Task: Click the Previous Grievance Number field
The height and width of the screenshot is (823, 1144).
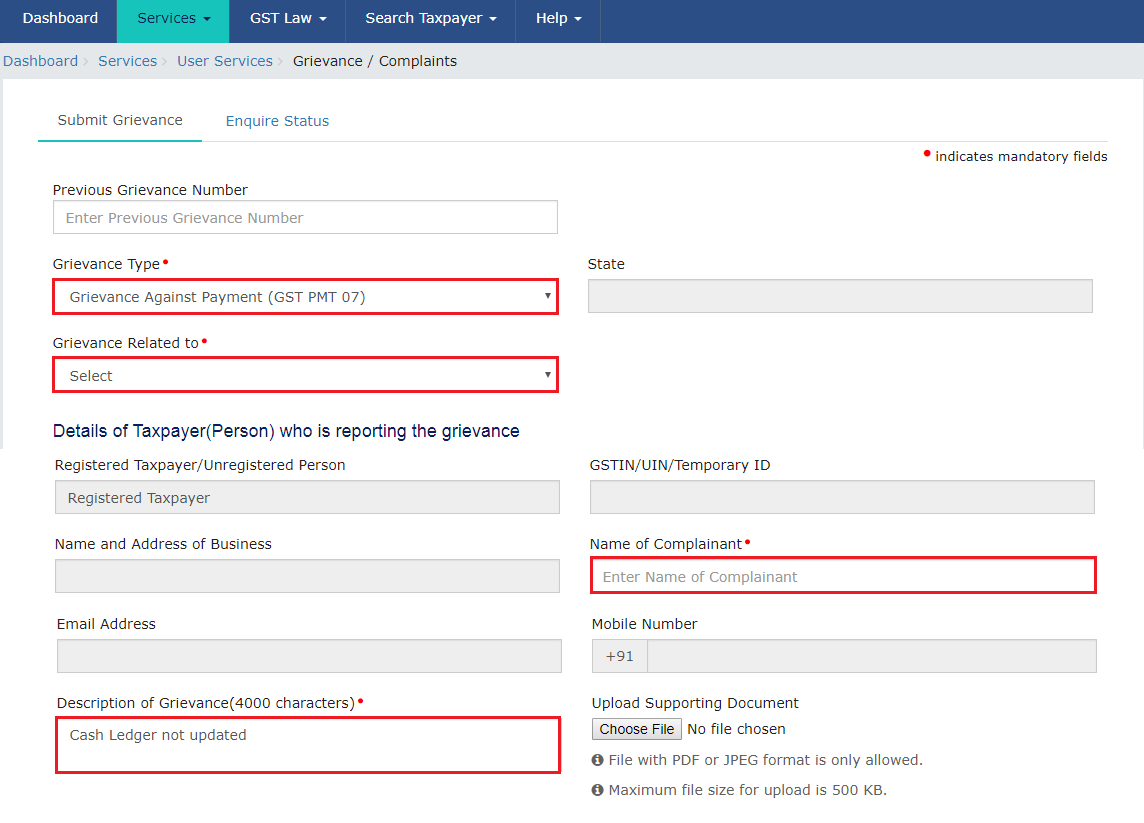Action: pos(305,218)
